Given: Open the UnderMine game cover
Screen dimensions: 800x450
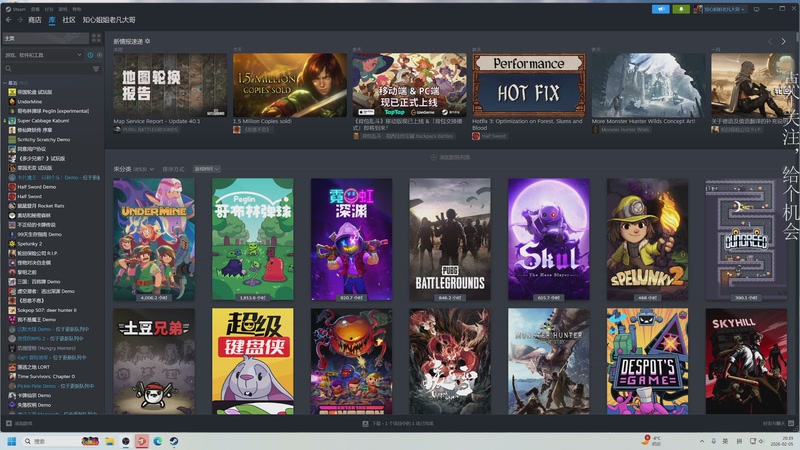Looking at the screenshot, I should pyautogui.click(x=154, y=239).
